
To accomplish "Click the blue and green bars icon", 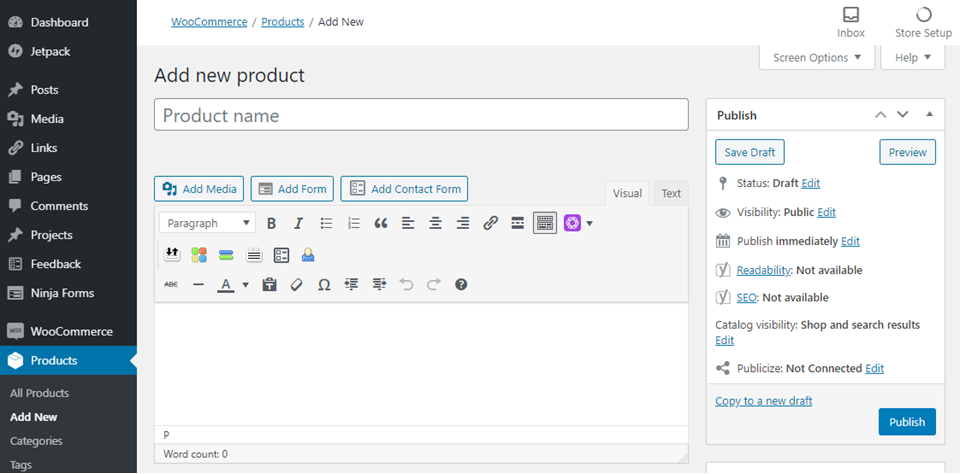I will click(226, 255).
